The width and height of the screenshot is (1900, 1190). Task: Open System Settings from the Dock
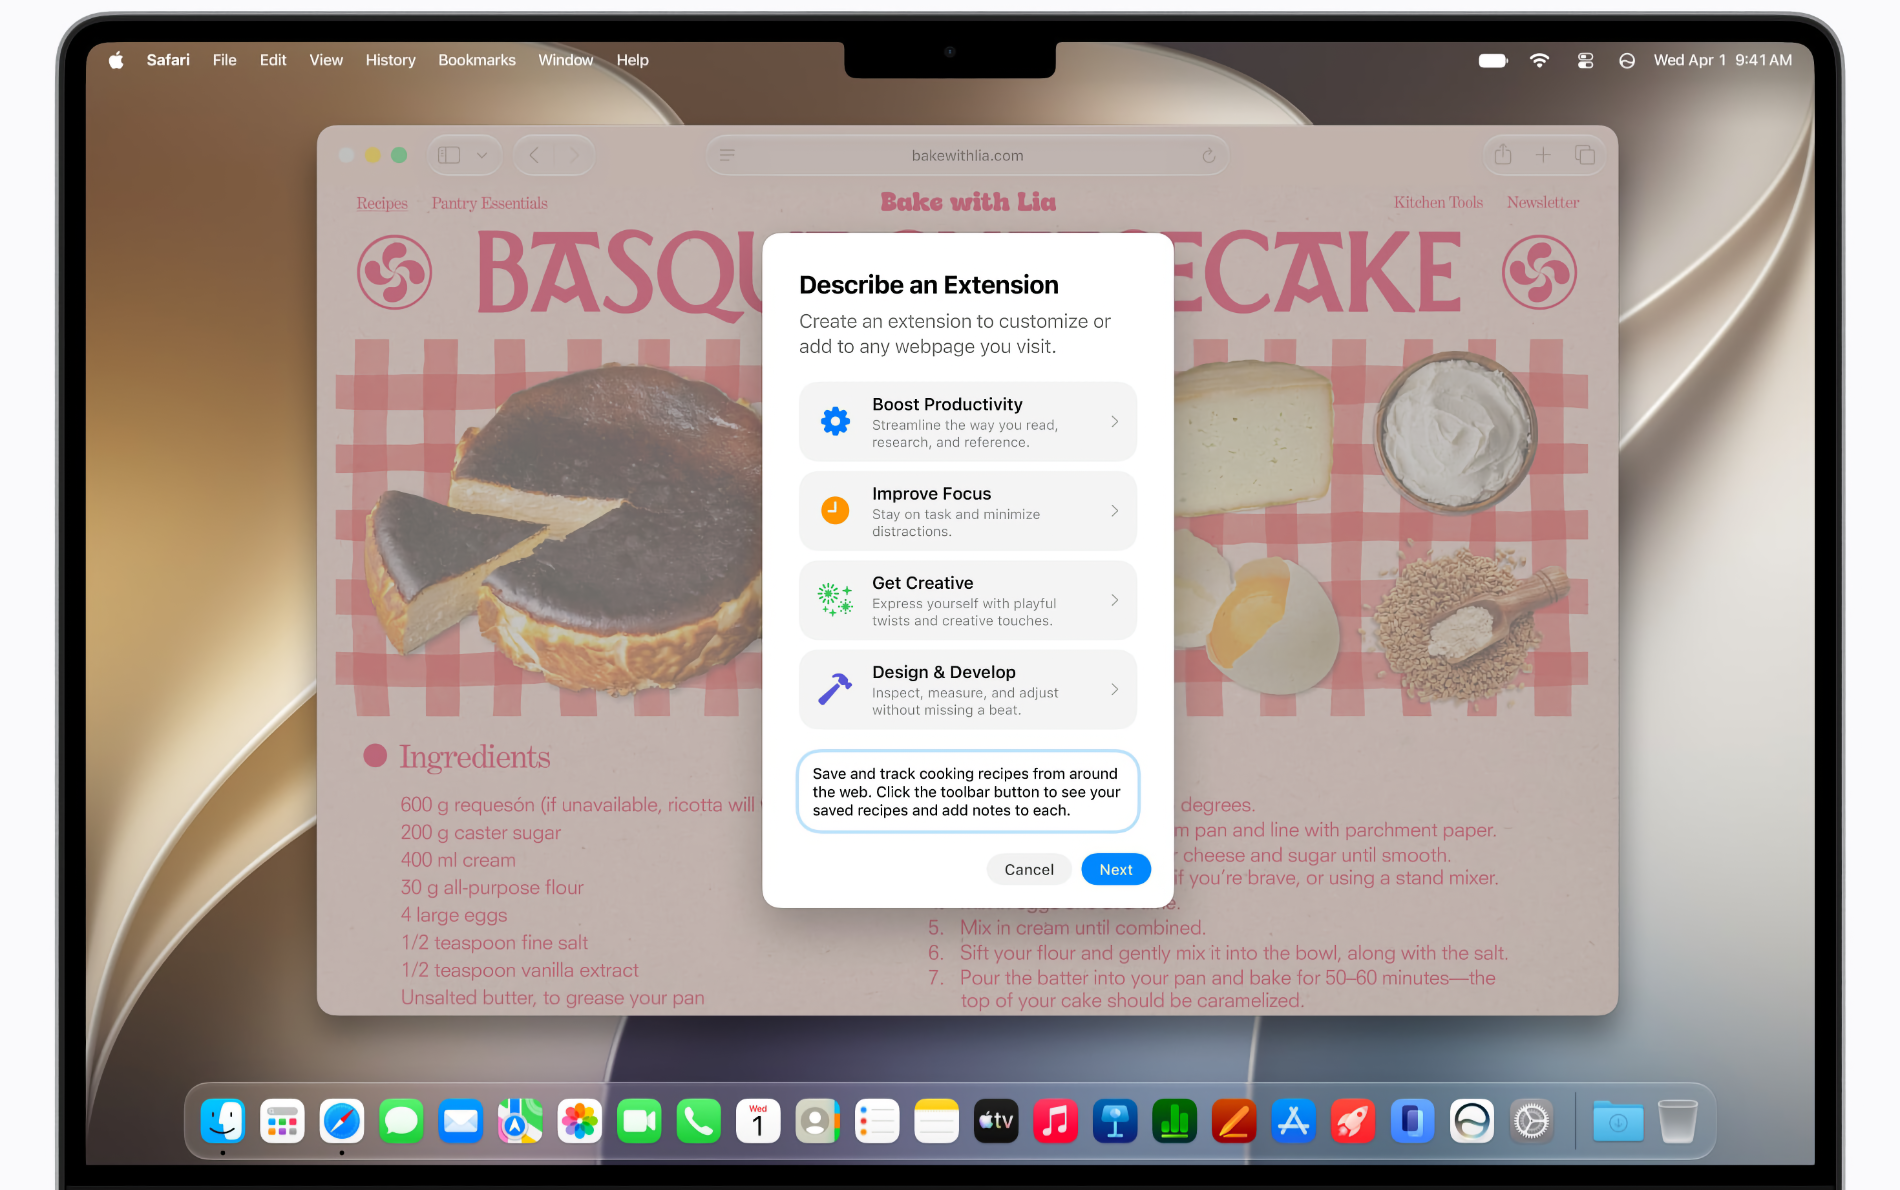[1531, 1121]
